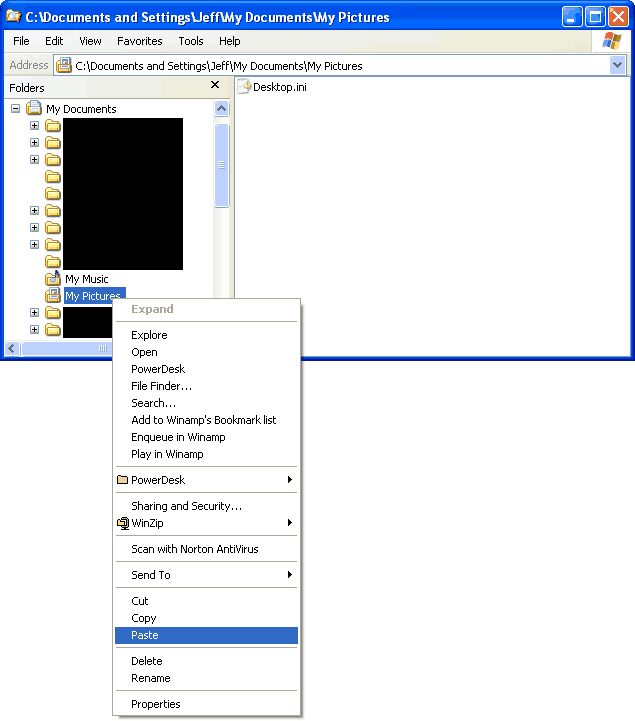635x721 pixels.
Task: Click the folder tree scroll left arrow
Action: point(12,349)
